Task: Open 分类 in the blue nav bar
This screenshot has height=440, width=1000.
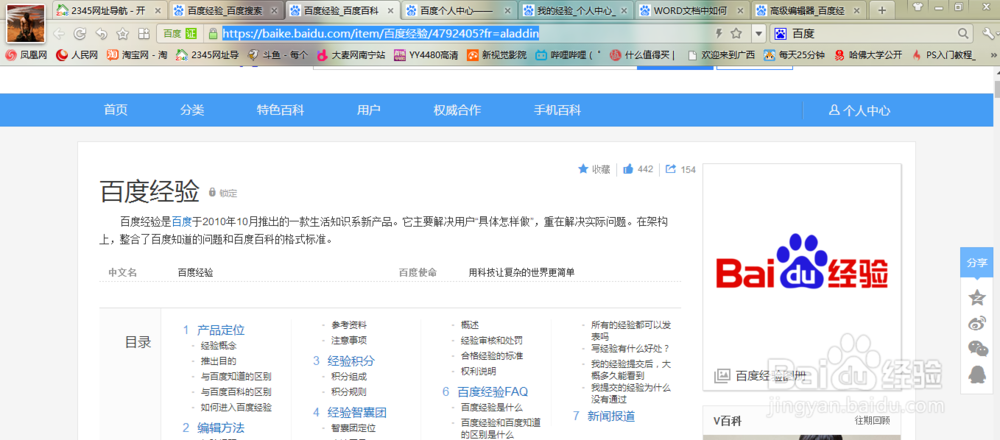Action: 192,110
